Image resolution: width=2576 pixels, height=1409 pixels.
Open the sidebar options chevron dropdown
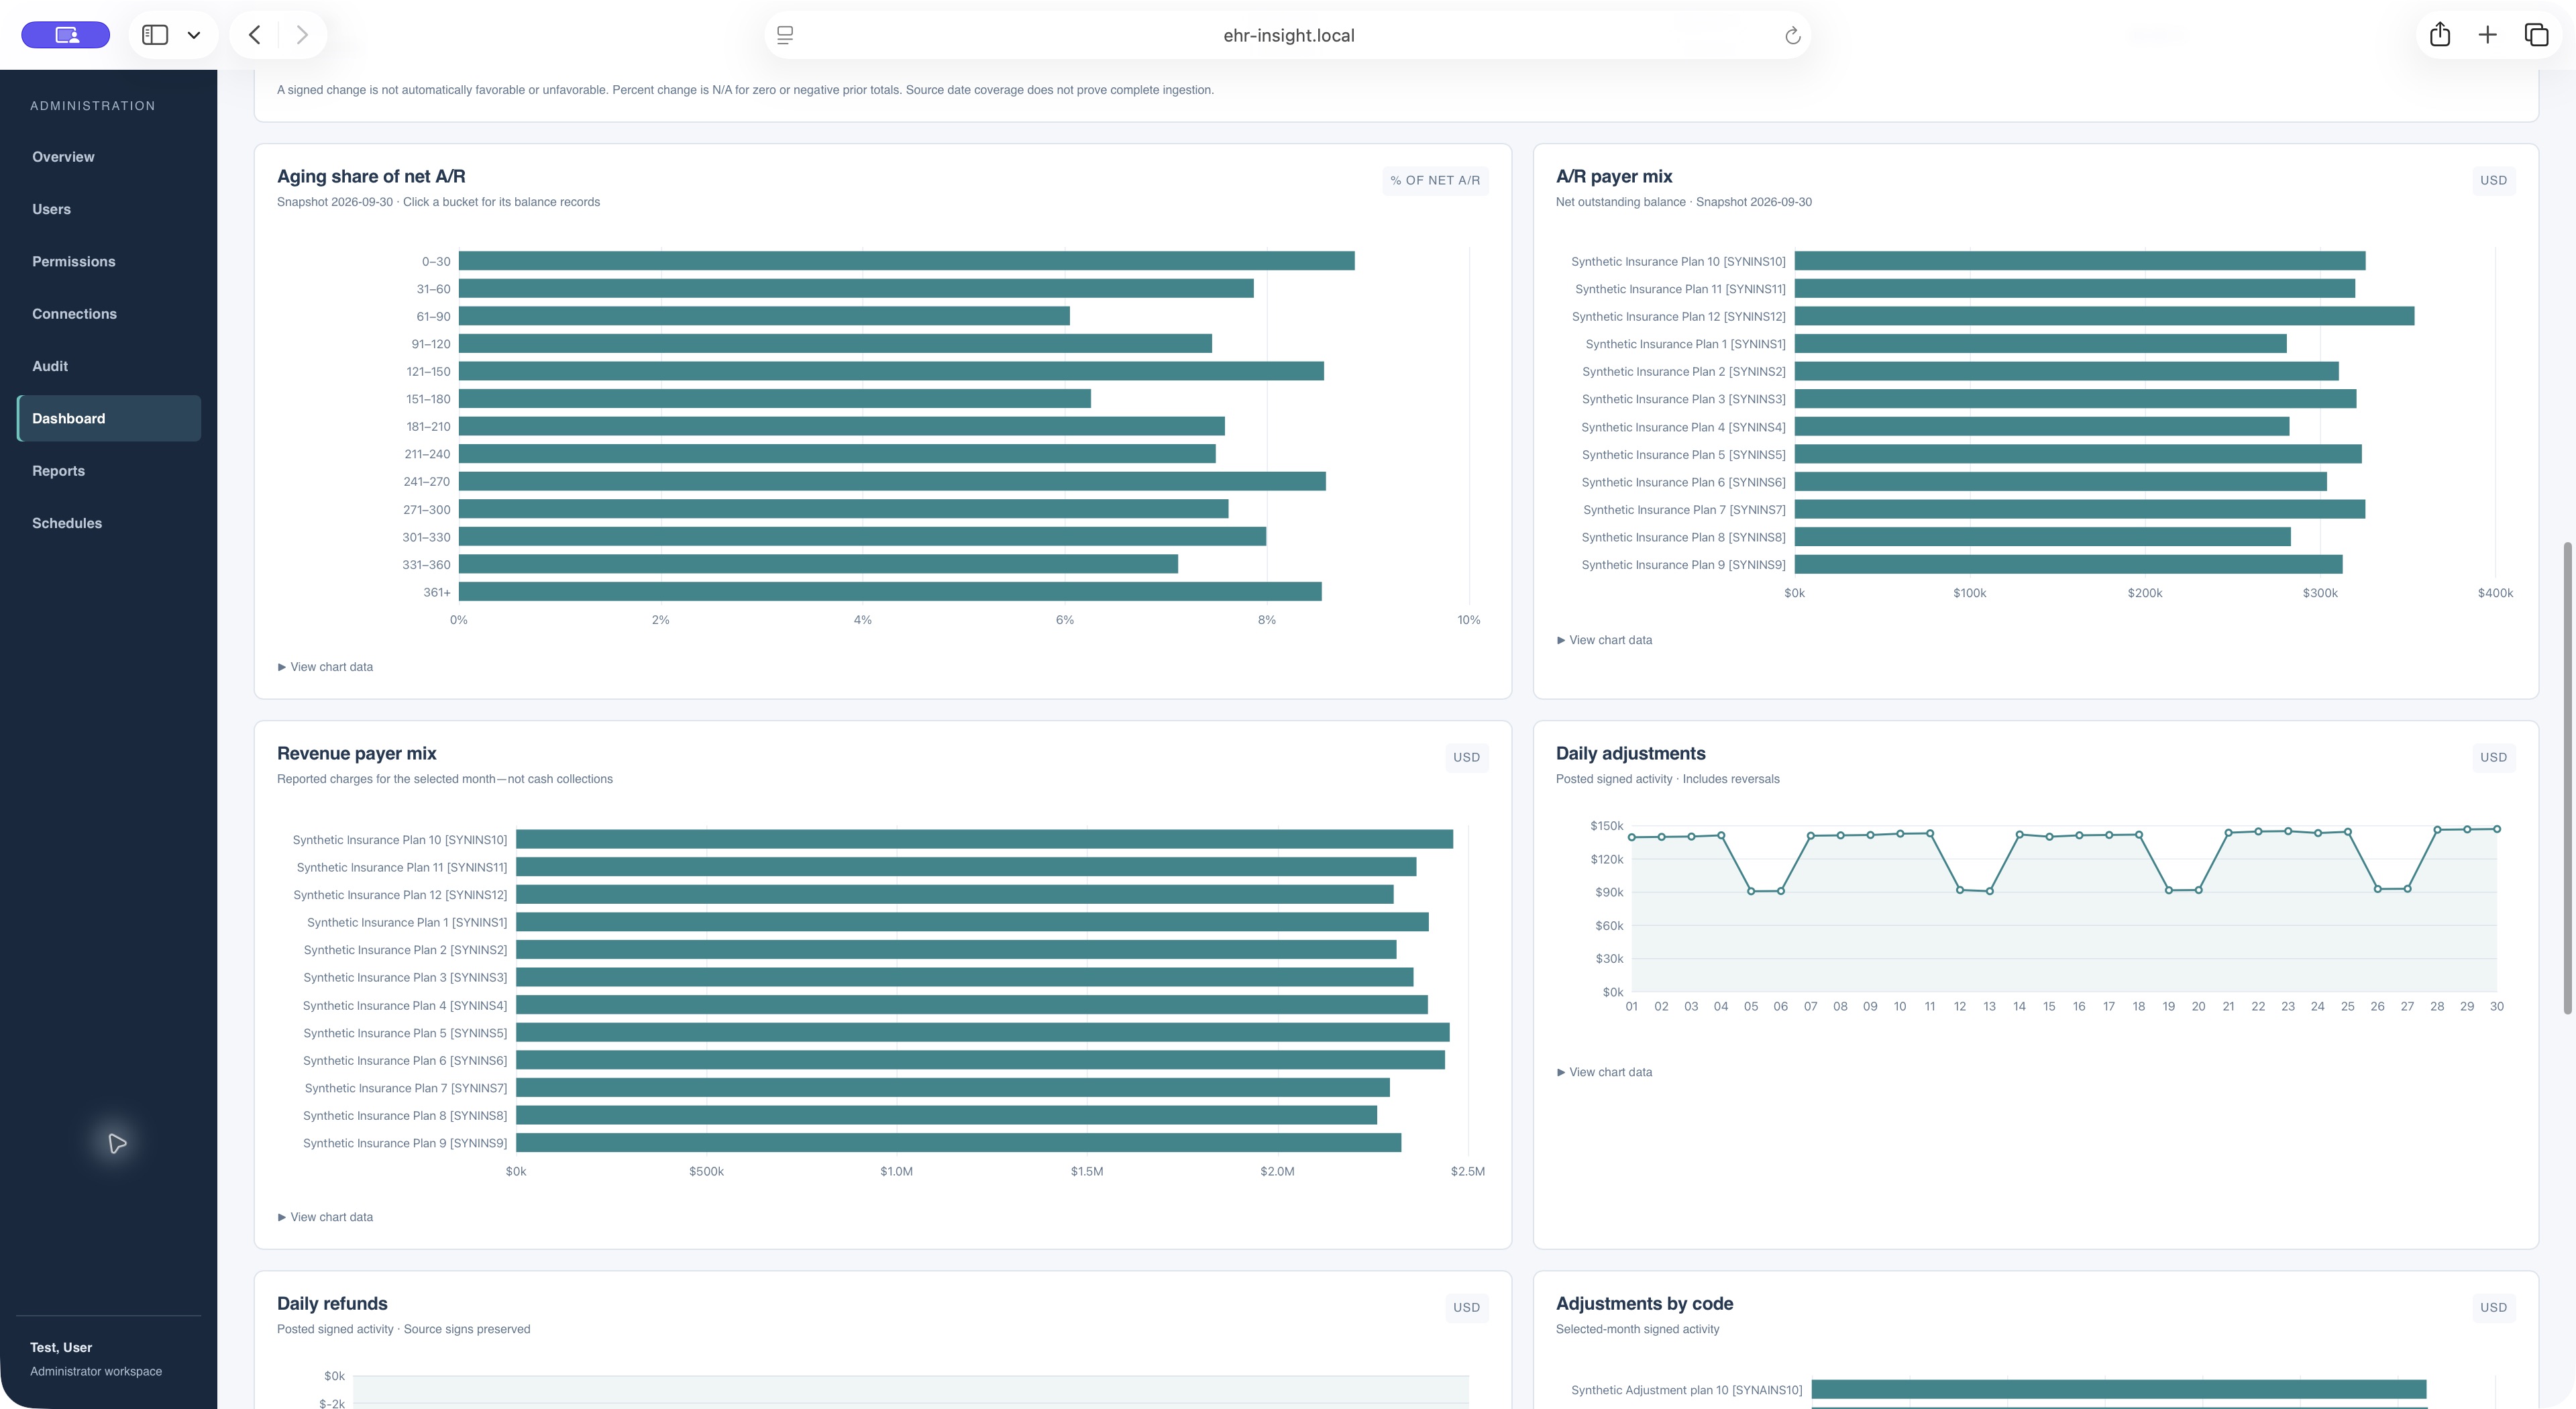coord(194,35)
